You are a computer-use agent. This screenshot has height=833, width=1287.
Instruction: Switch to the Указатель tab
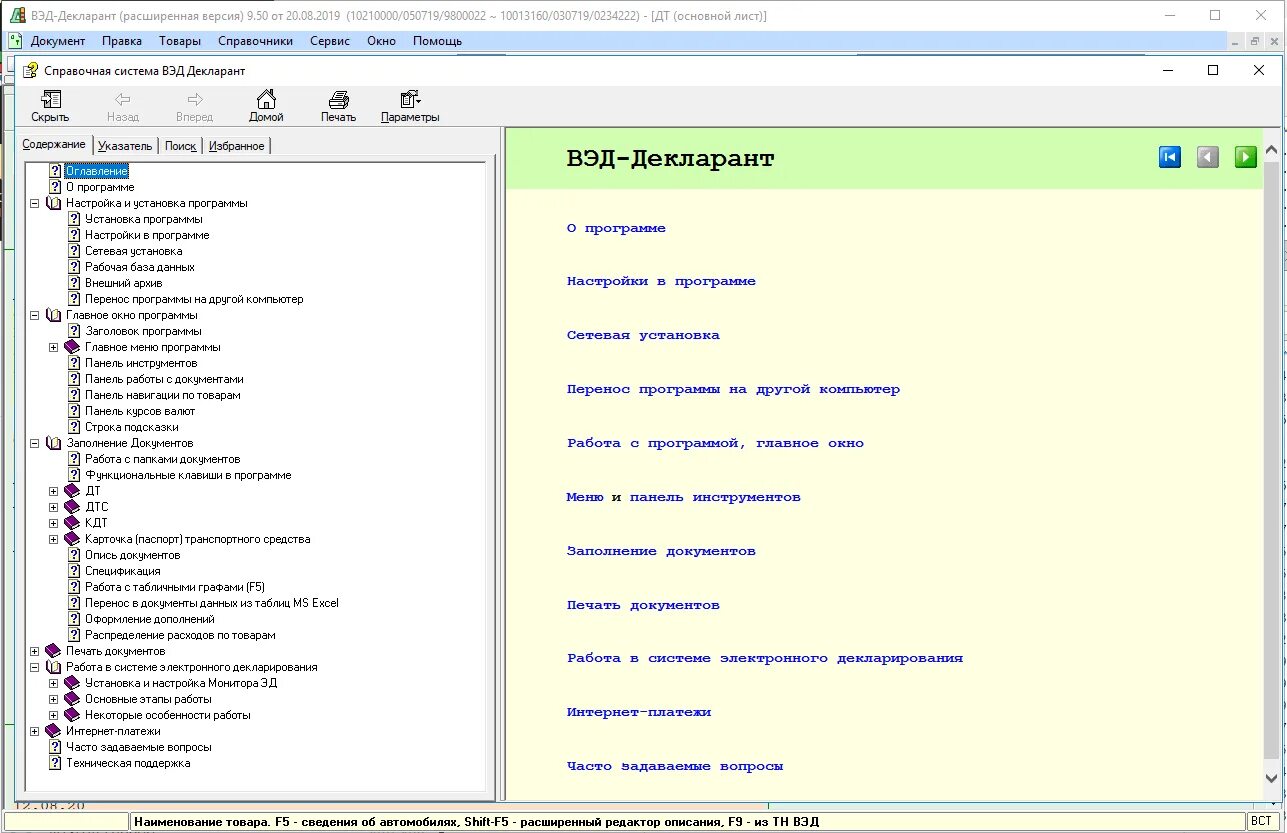[x=125, y=146]
